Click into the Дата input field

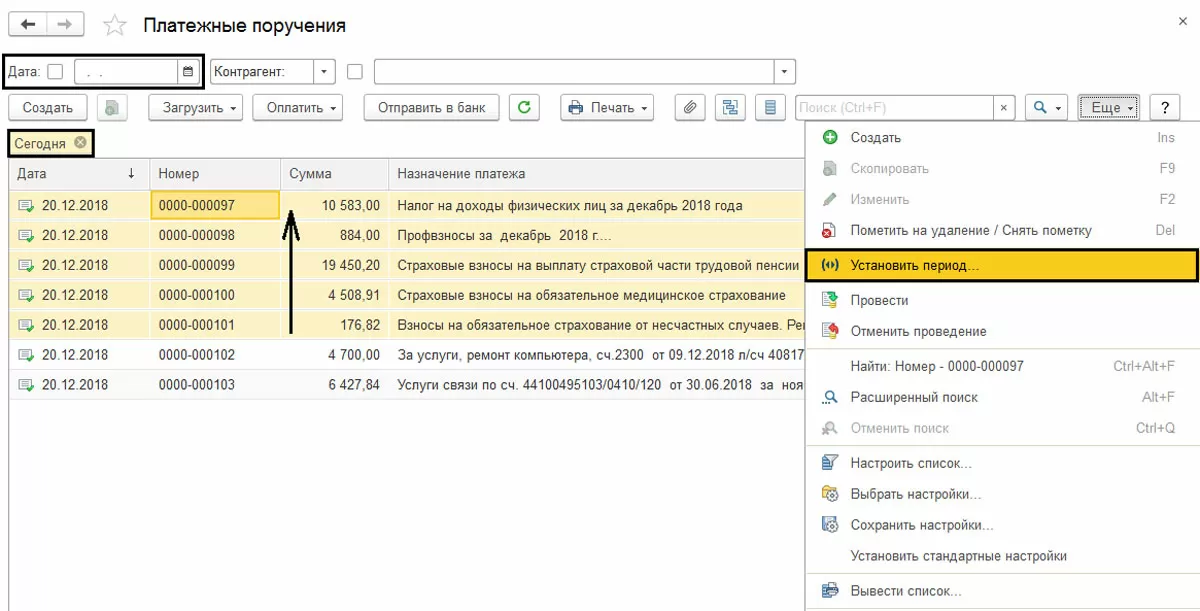pos(126,72)
